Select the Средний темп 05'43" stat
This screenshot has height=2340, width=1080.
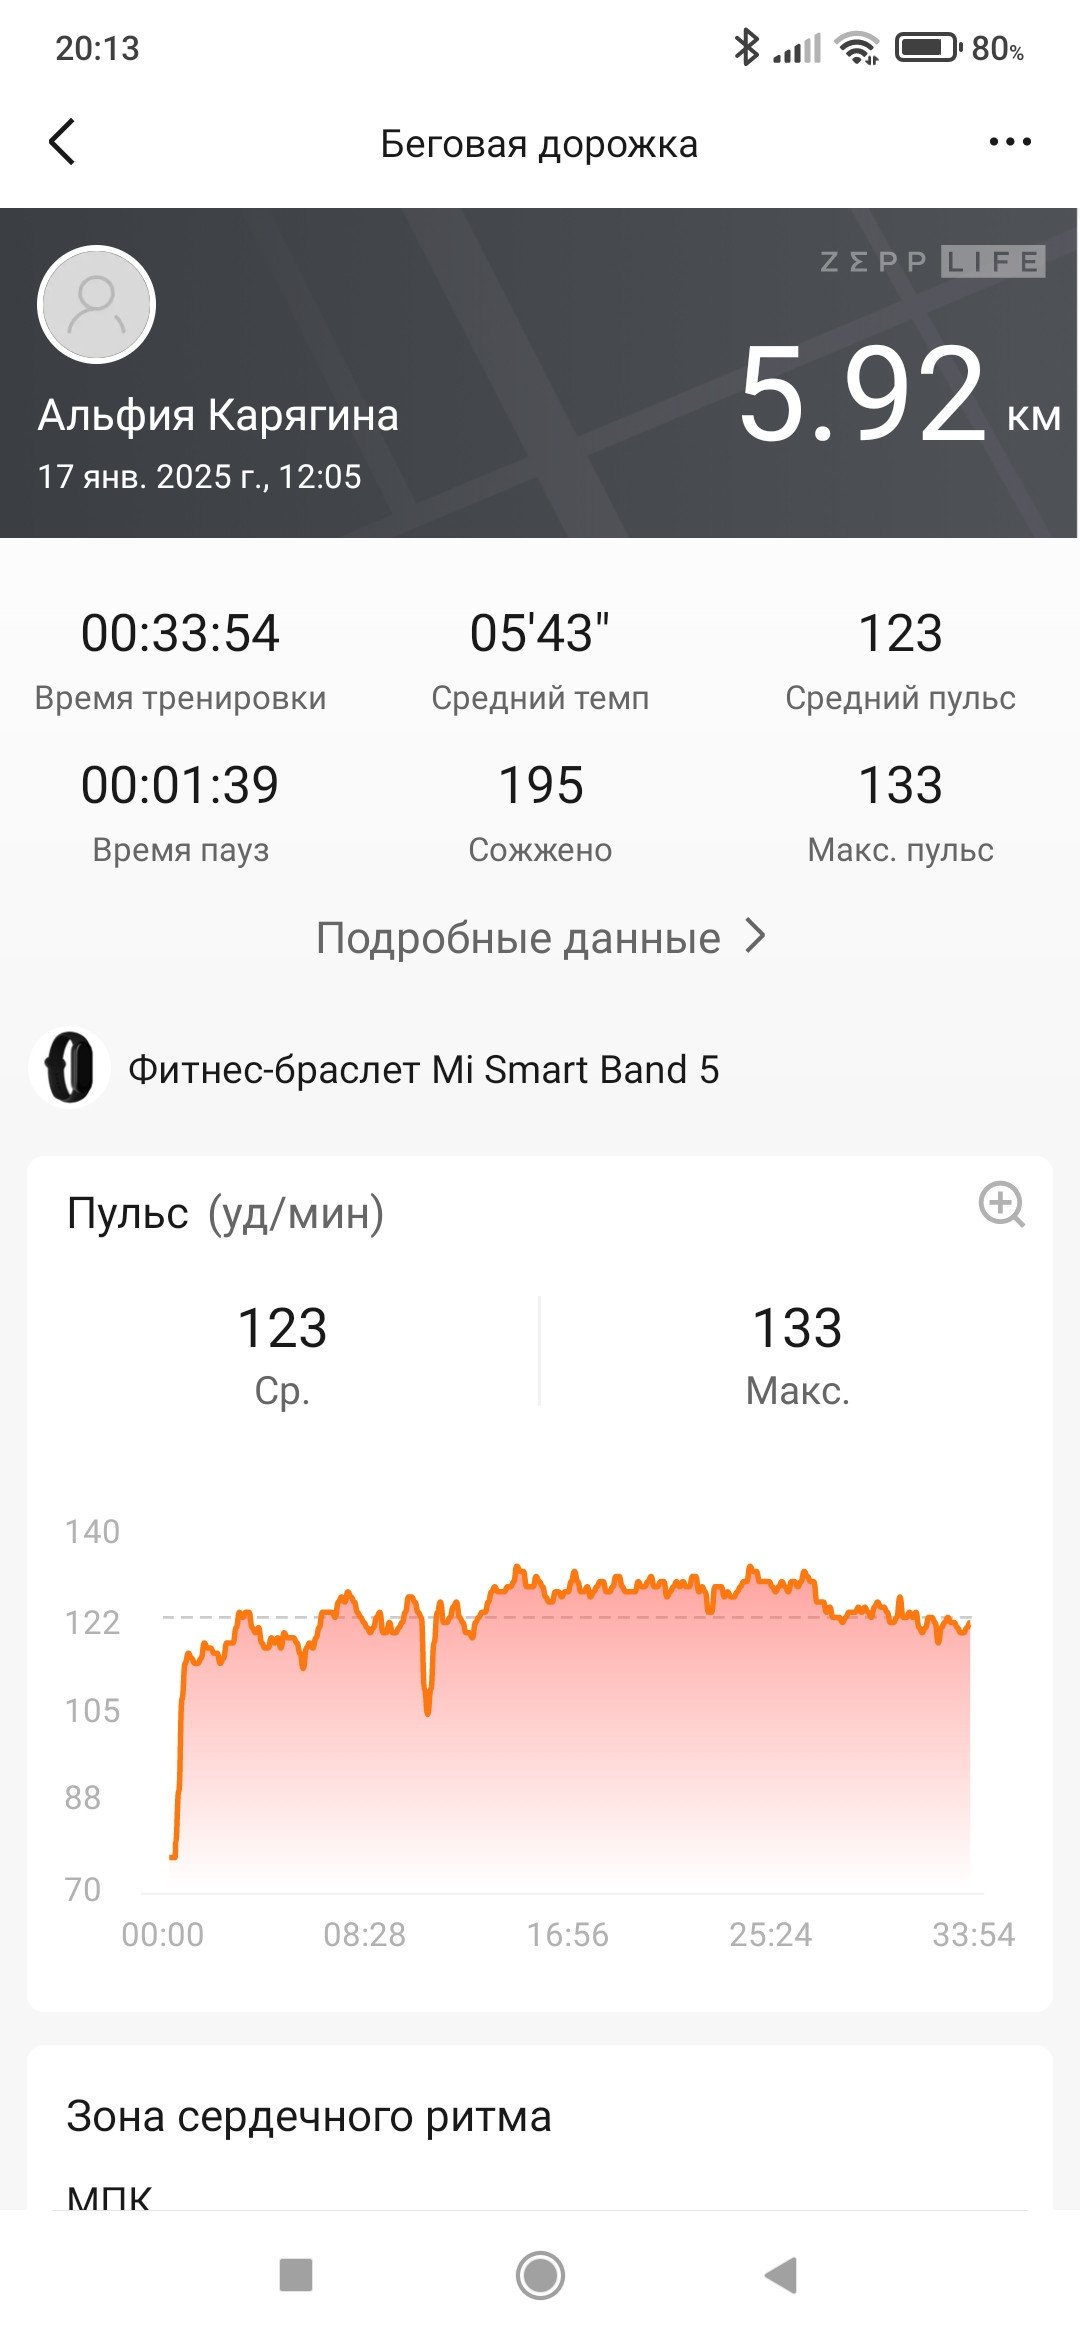click(x=540, y=661)
